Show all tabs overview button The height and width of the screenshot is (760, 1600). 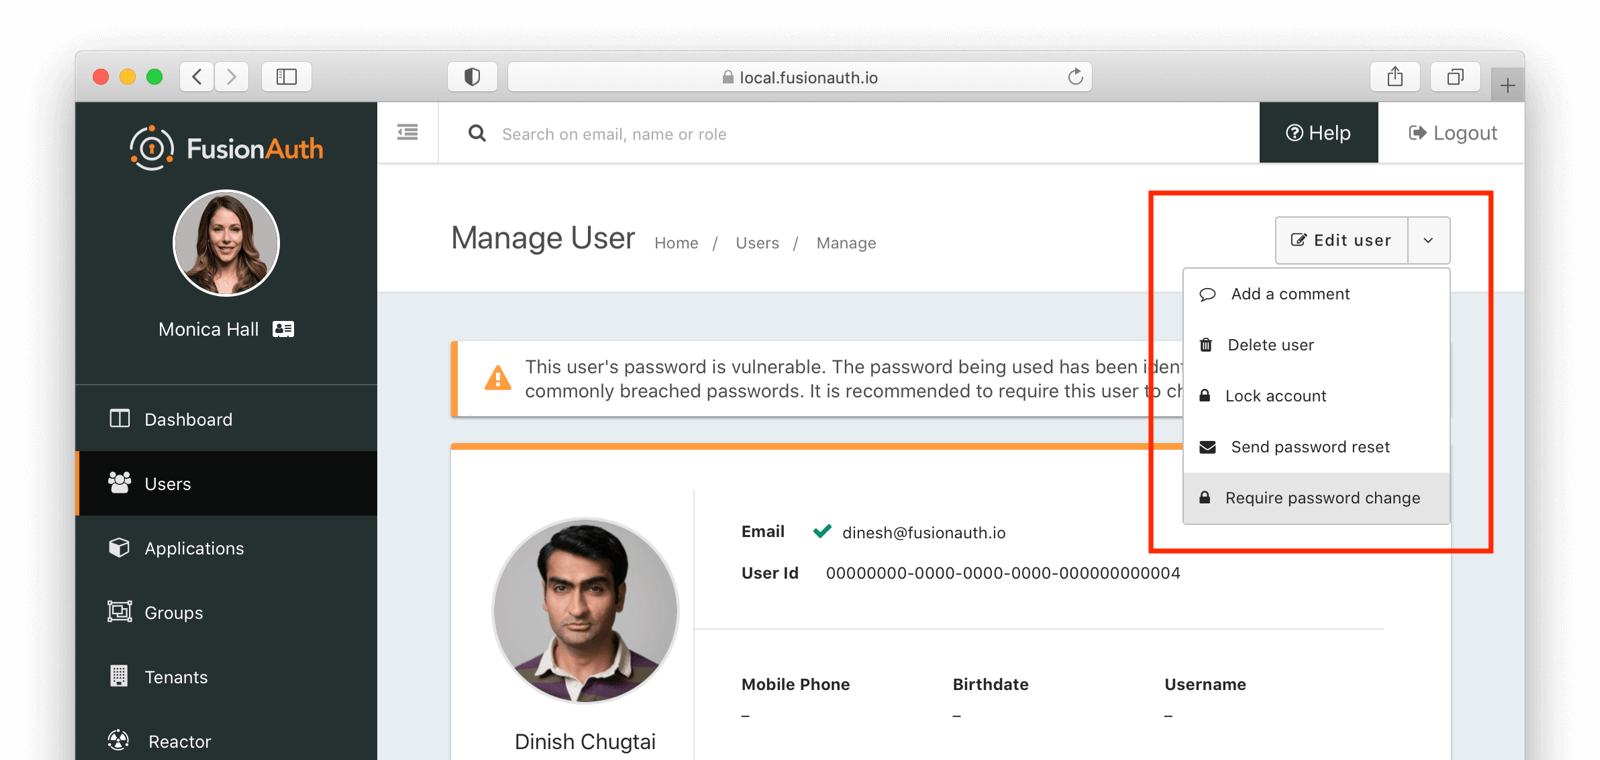click(1455, 77)
